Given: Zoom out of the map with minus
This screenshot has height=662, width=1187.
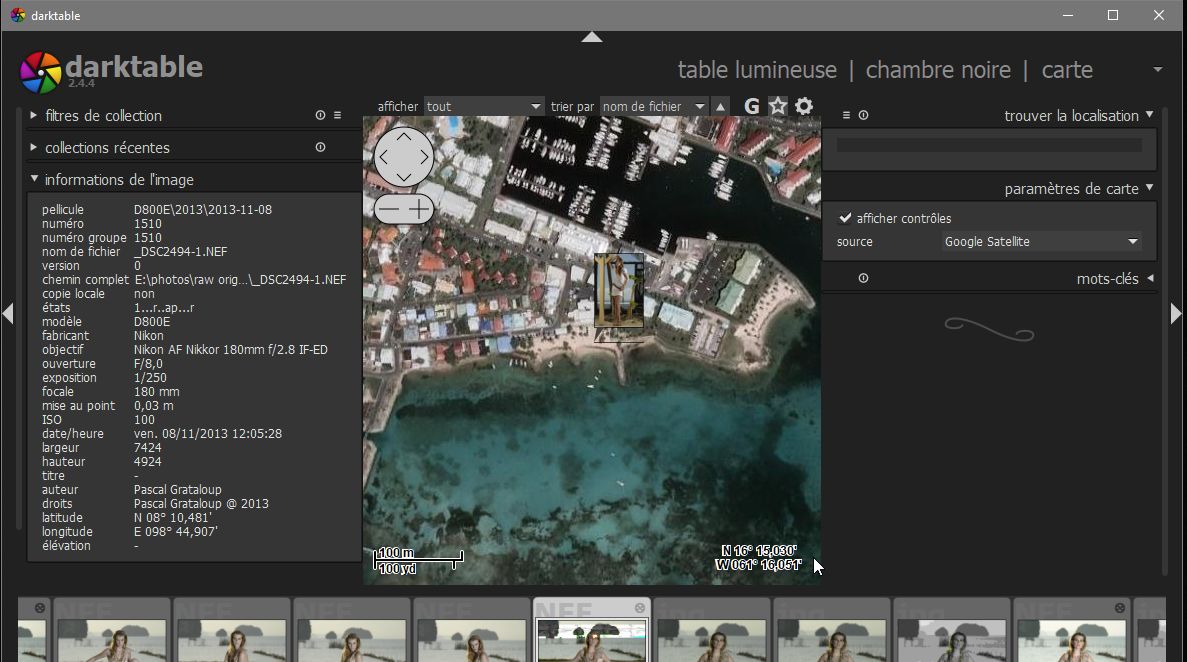Looking at the screenshot, I should (388, 208).
